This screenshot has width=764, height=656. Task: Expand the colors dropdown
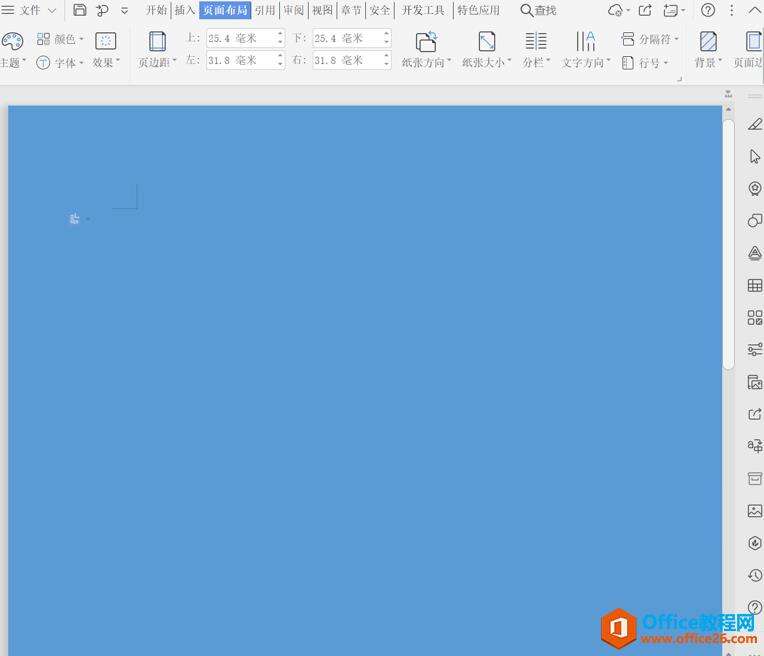tap(61, 39)
